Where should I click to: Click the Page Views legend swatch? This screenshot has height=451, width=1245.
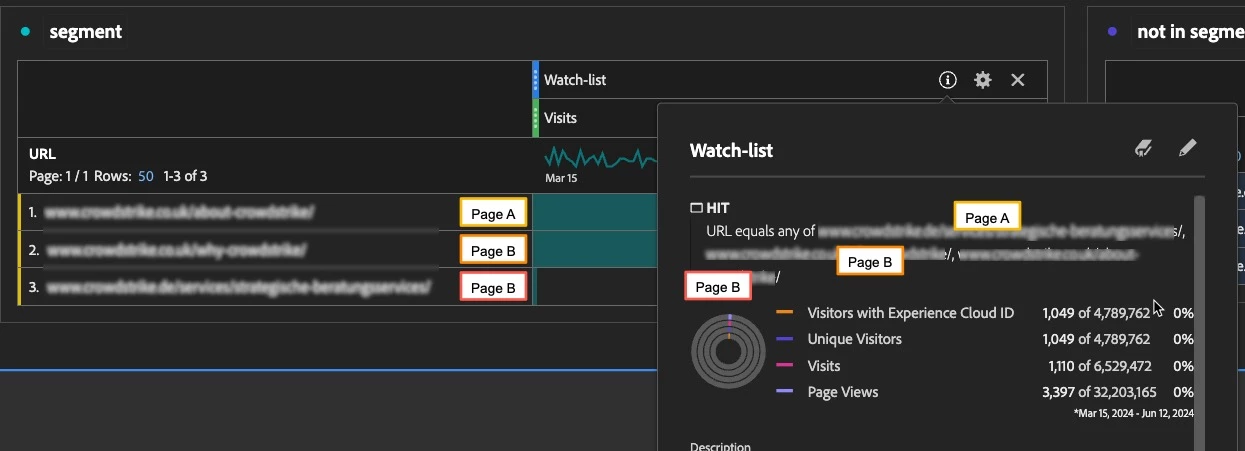(x=785, y=392)
